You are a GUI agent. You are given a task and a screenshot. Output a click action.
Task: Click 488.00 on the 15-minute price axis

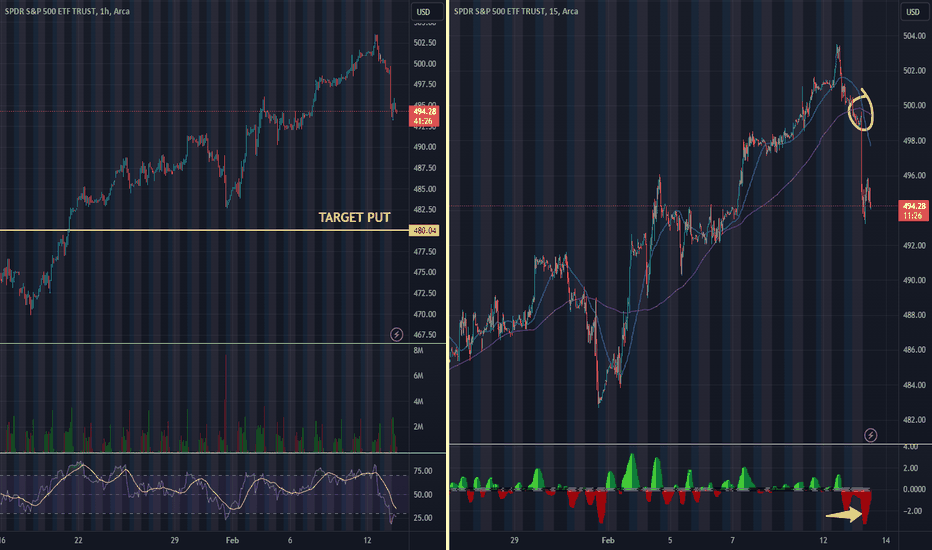pos(914,315)
